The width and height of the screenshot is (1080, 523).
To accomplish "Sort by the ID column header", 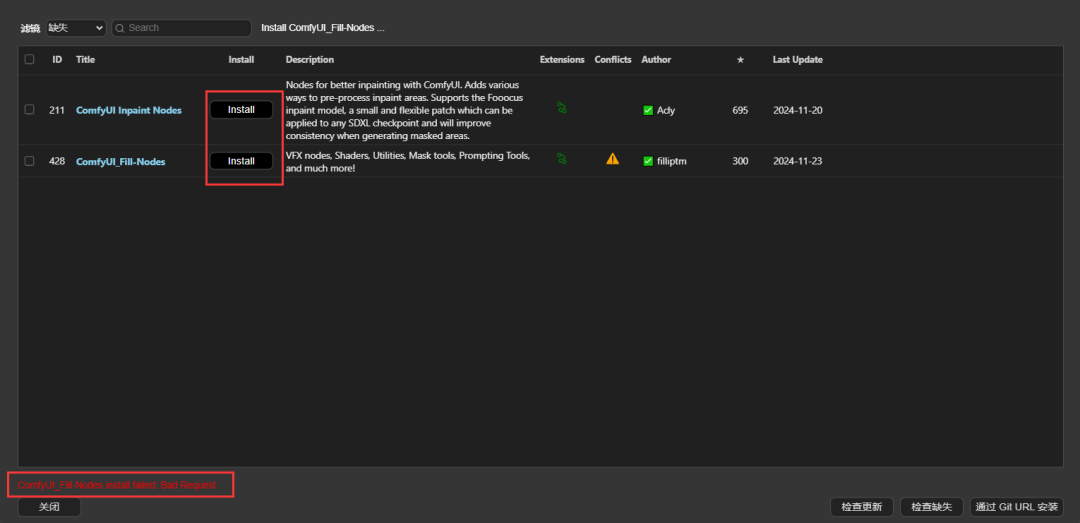I will pyautogui.click(x=57, y=60).
